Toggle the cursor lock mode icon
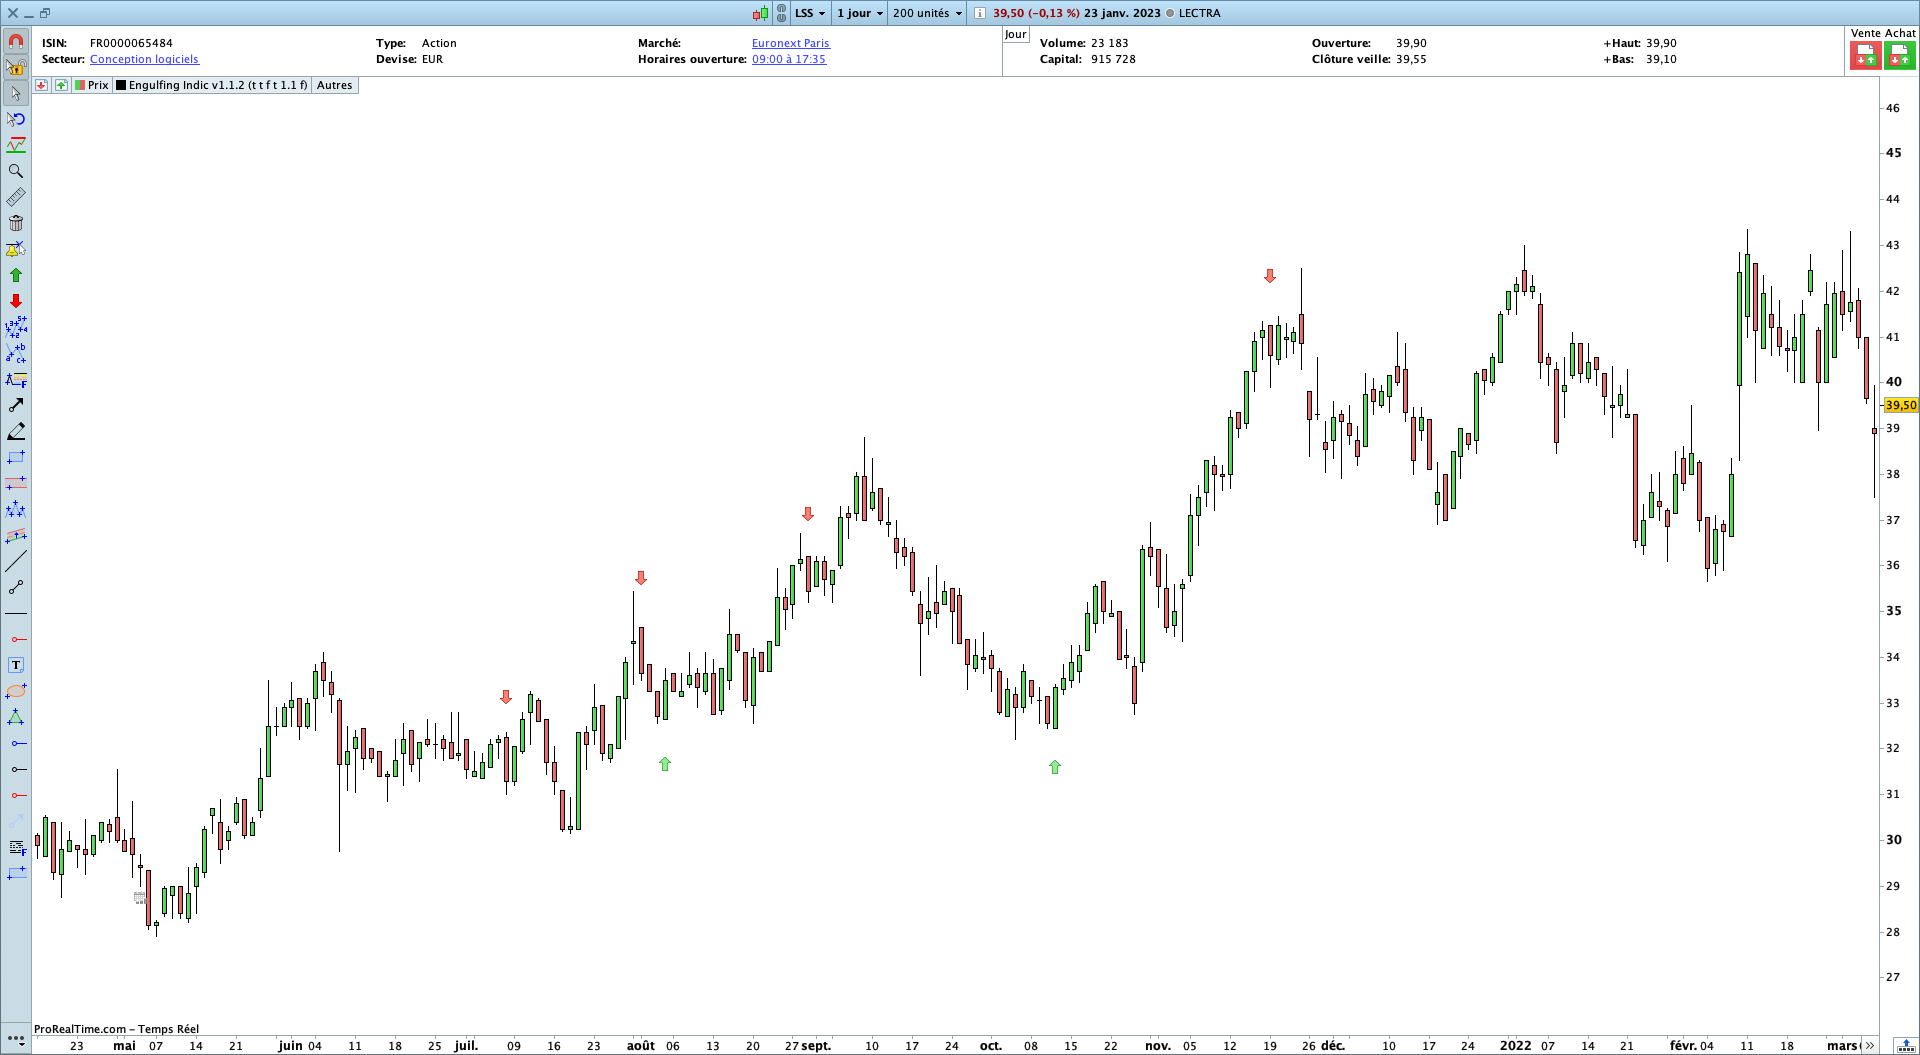This screenshot has height=1055, width=1920. (16, 67)
